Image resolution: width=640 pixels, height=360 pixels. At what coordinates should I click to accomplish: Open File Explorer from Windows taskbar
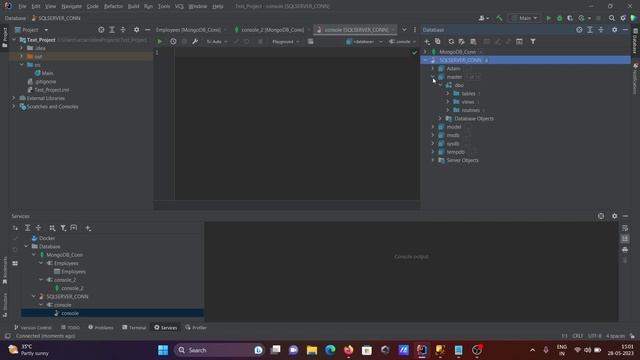click(312, 350)
